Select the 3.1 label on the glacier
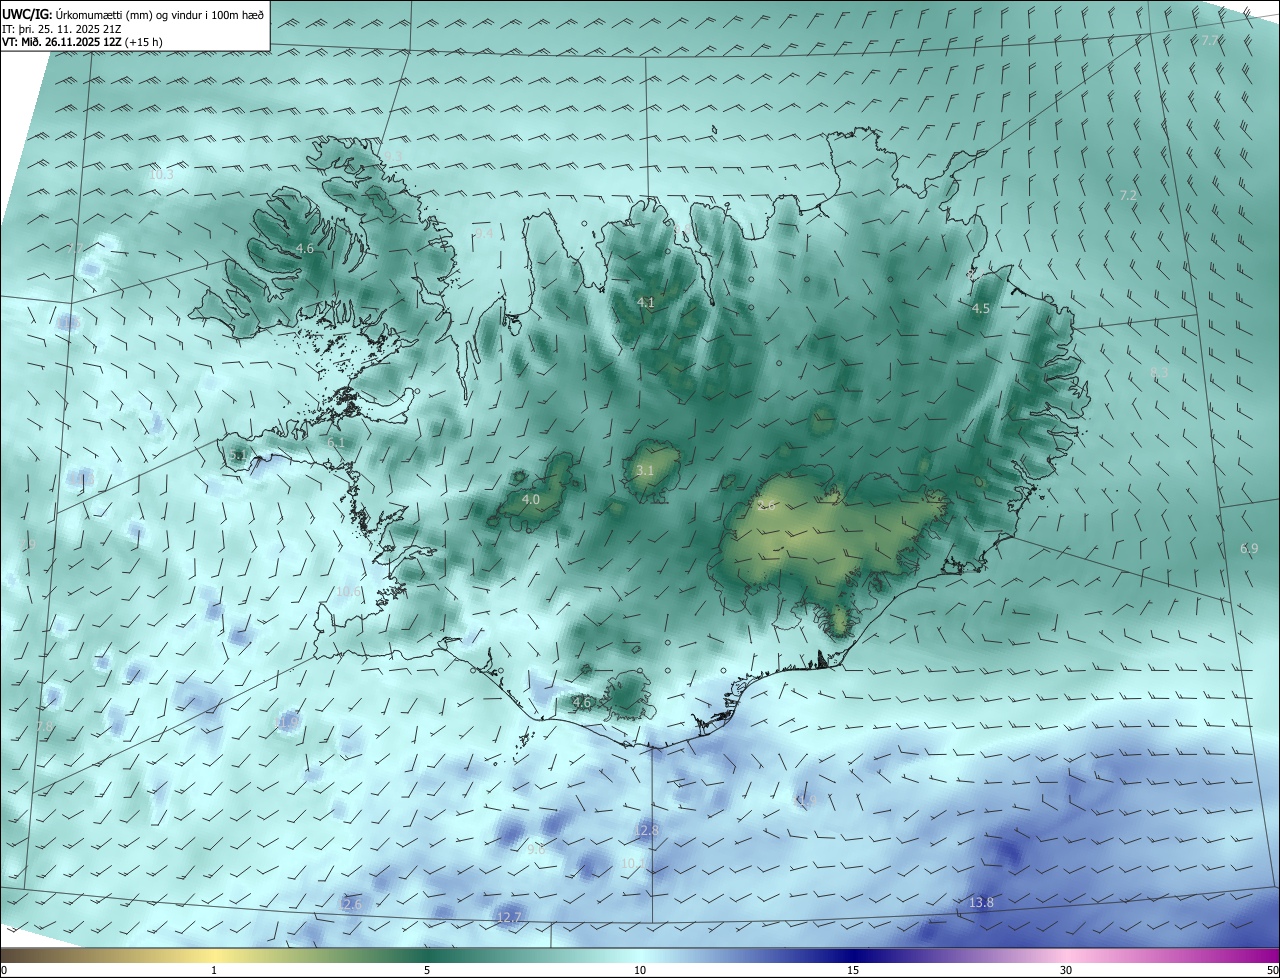Viewport: 1280px width, 978px height. tap(645, 470)
